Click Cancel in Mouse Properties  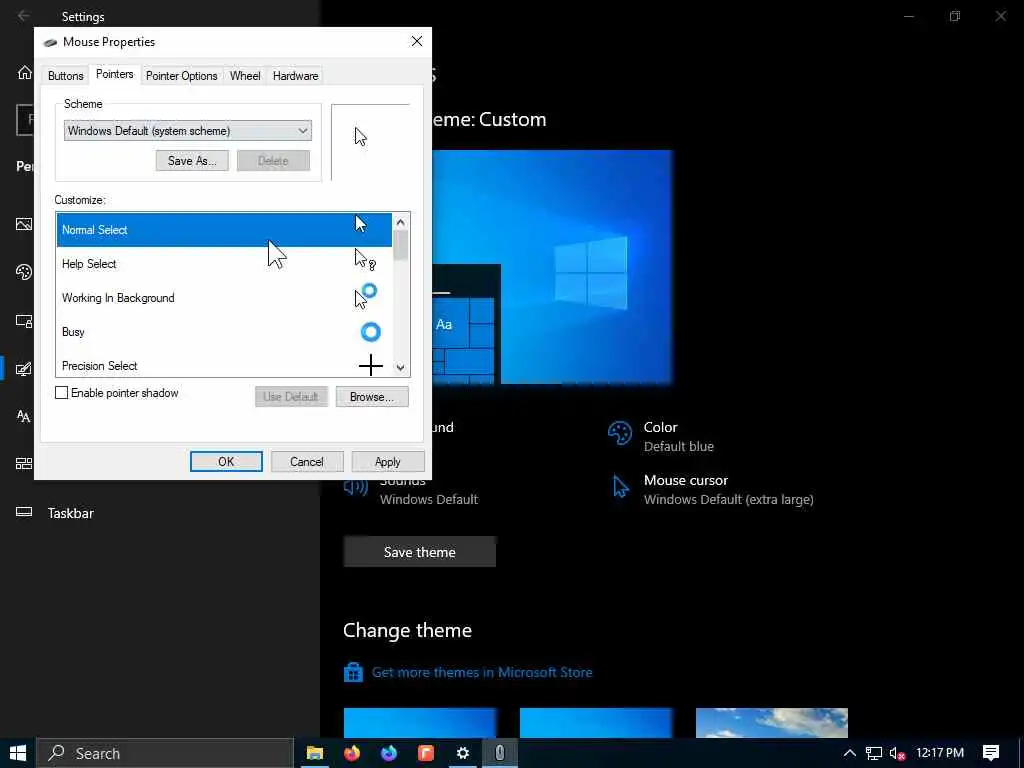coord(306,462)
